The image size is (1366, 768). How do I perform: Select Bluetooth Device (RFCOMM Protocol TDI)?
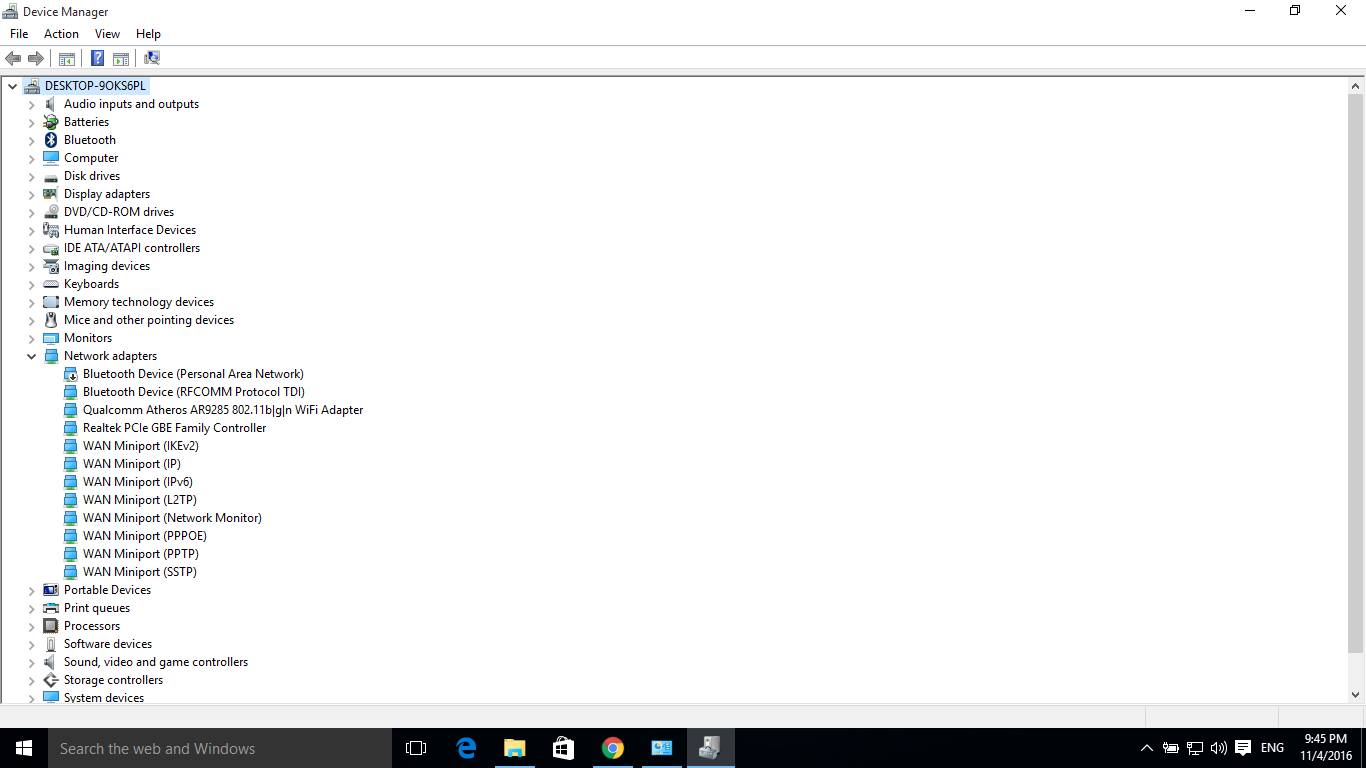194,392
